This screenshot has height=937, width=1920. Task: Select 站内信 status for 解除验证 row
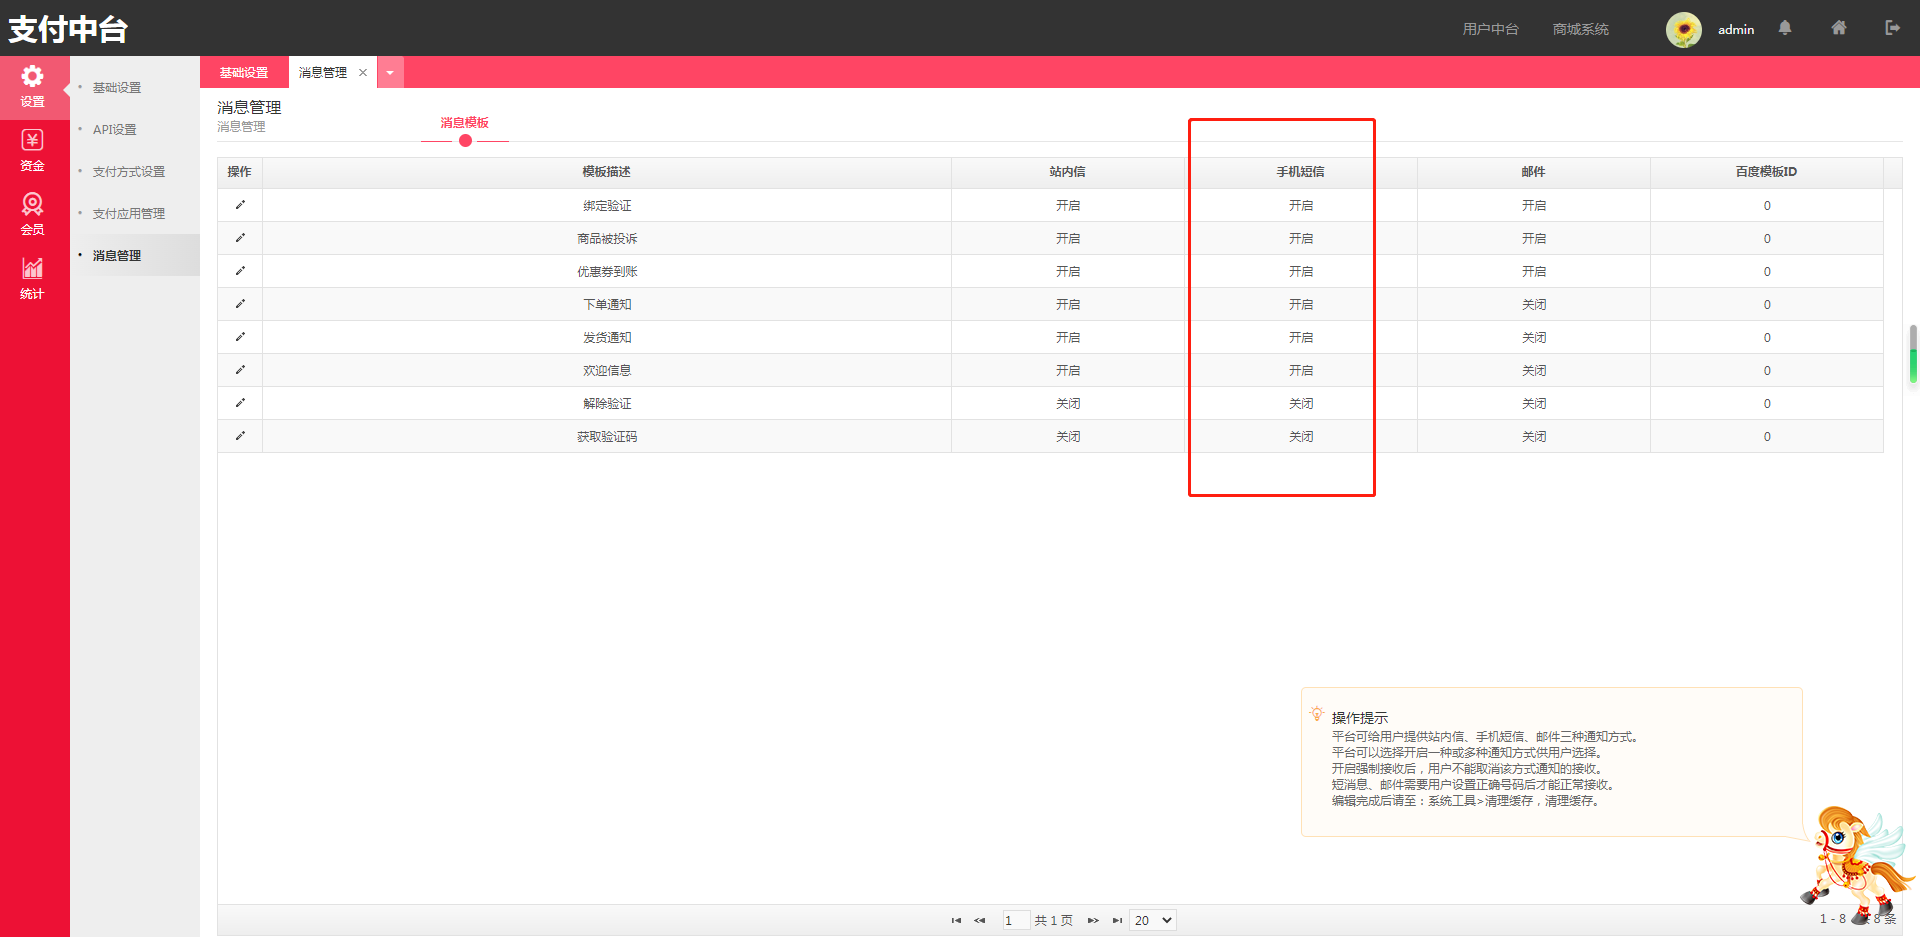point(1068,403)
